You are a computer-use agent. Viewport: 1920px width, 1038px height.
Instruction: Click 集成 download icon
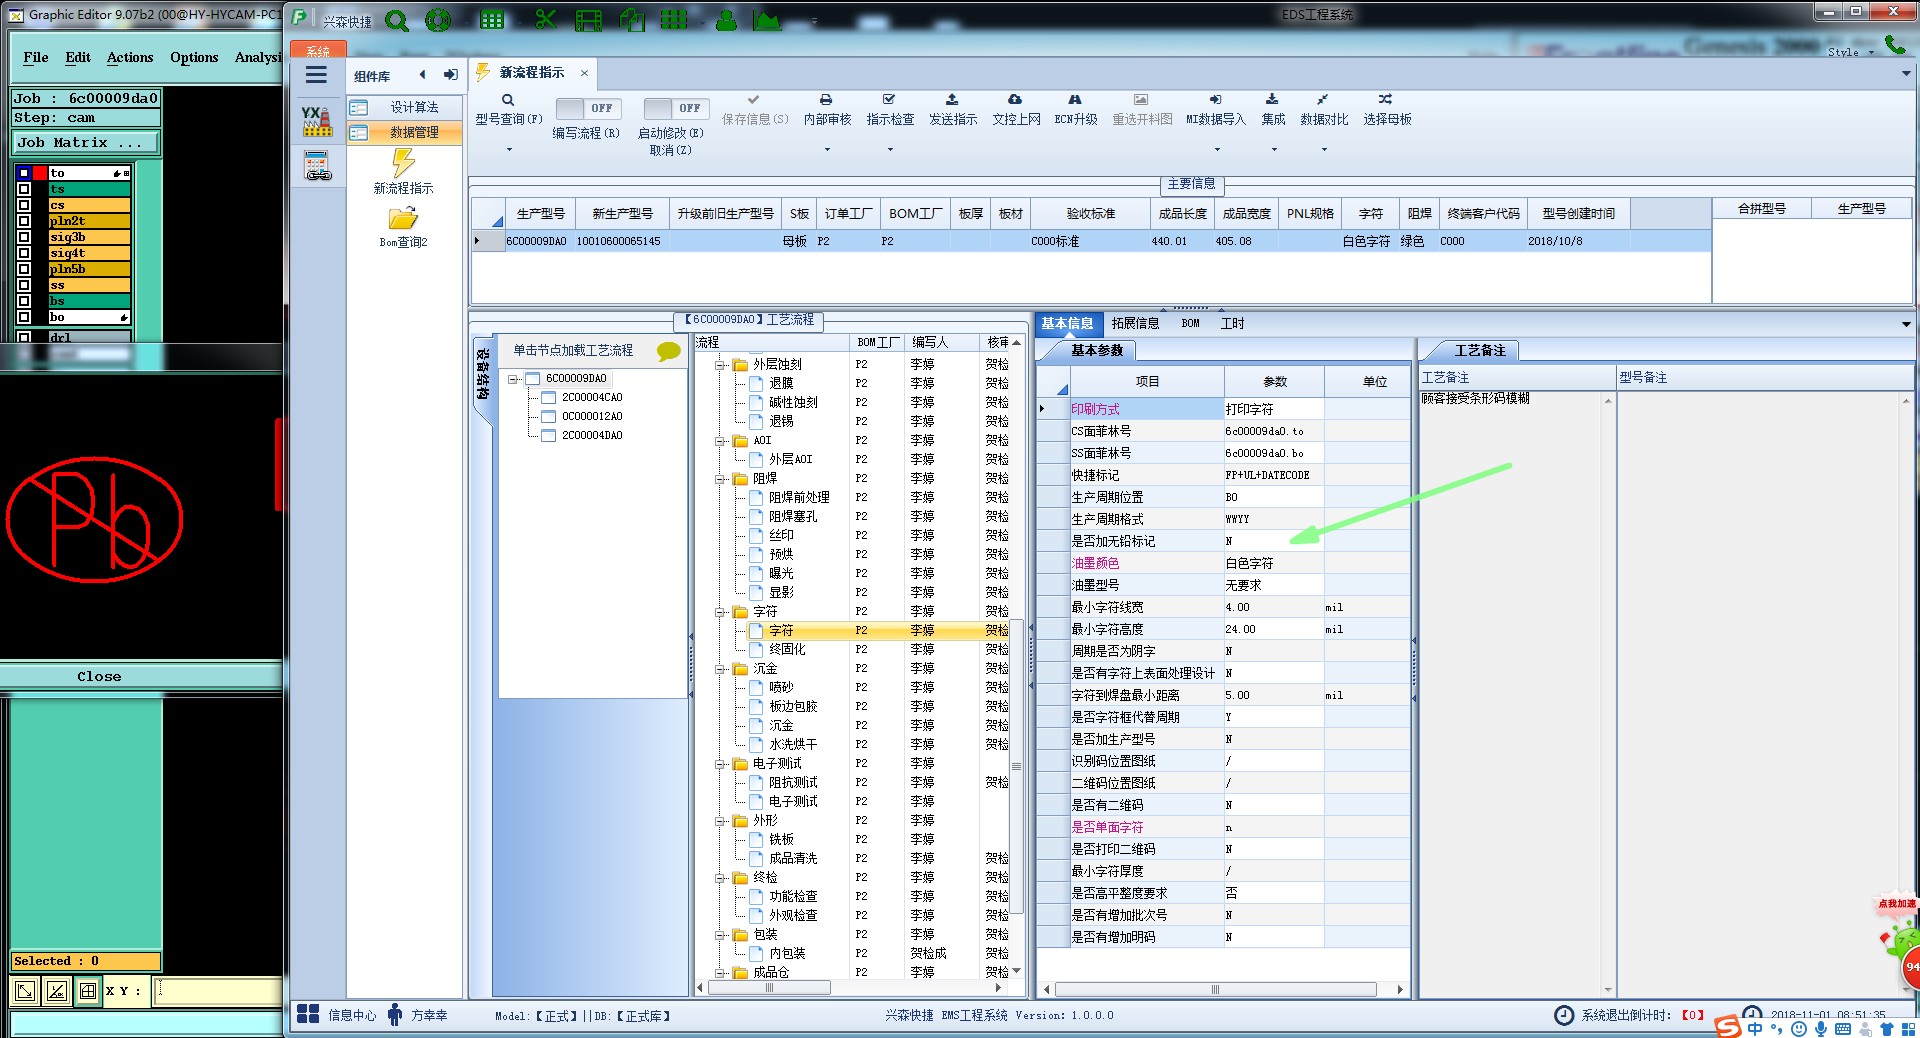[x=1272, y=100]
